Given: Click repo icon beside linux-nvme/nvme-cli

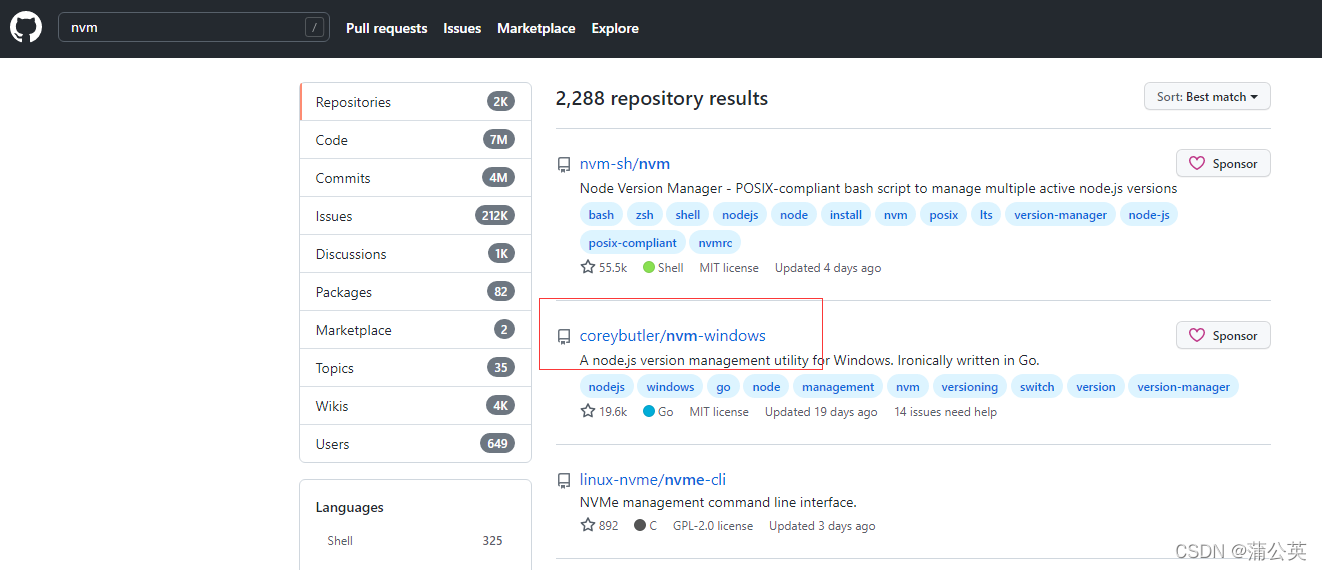Looking at the screenshot, I should tap(564, 481).
